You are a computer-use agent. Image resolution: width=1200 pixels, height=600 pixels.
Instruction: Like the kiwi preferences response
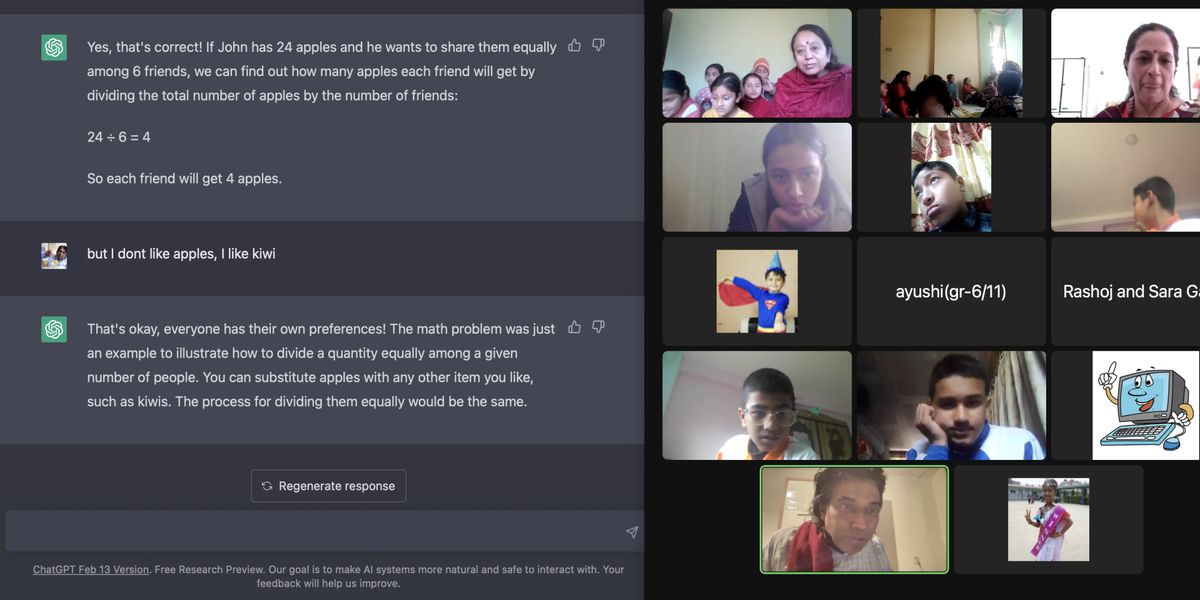coord(574,327)
